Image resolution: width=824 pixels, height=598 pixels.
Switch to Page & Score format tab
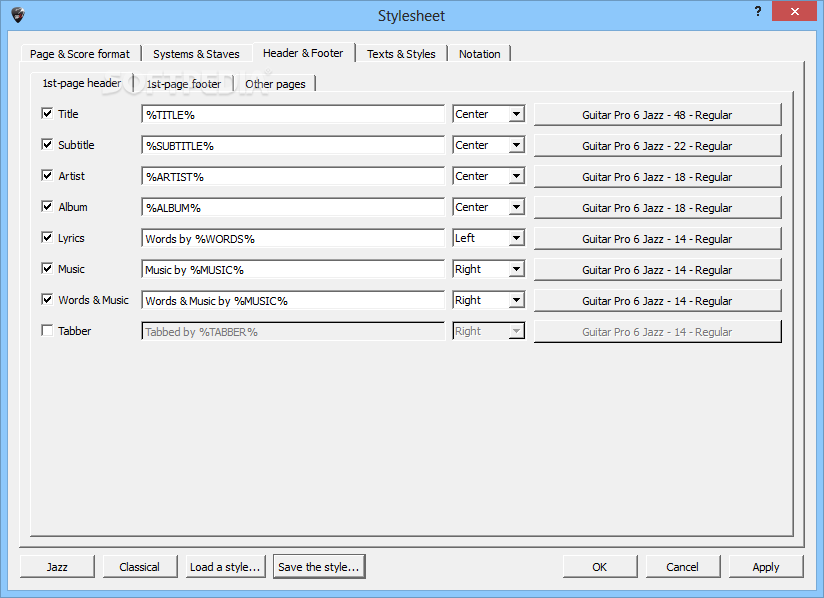point(80,54)
